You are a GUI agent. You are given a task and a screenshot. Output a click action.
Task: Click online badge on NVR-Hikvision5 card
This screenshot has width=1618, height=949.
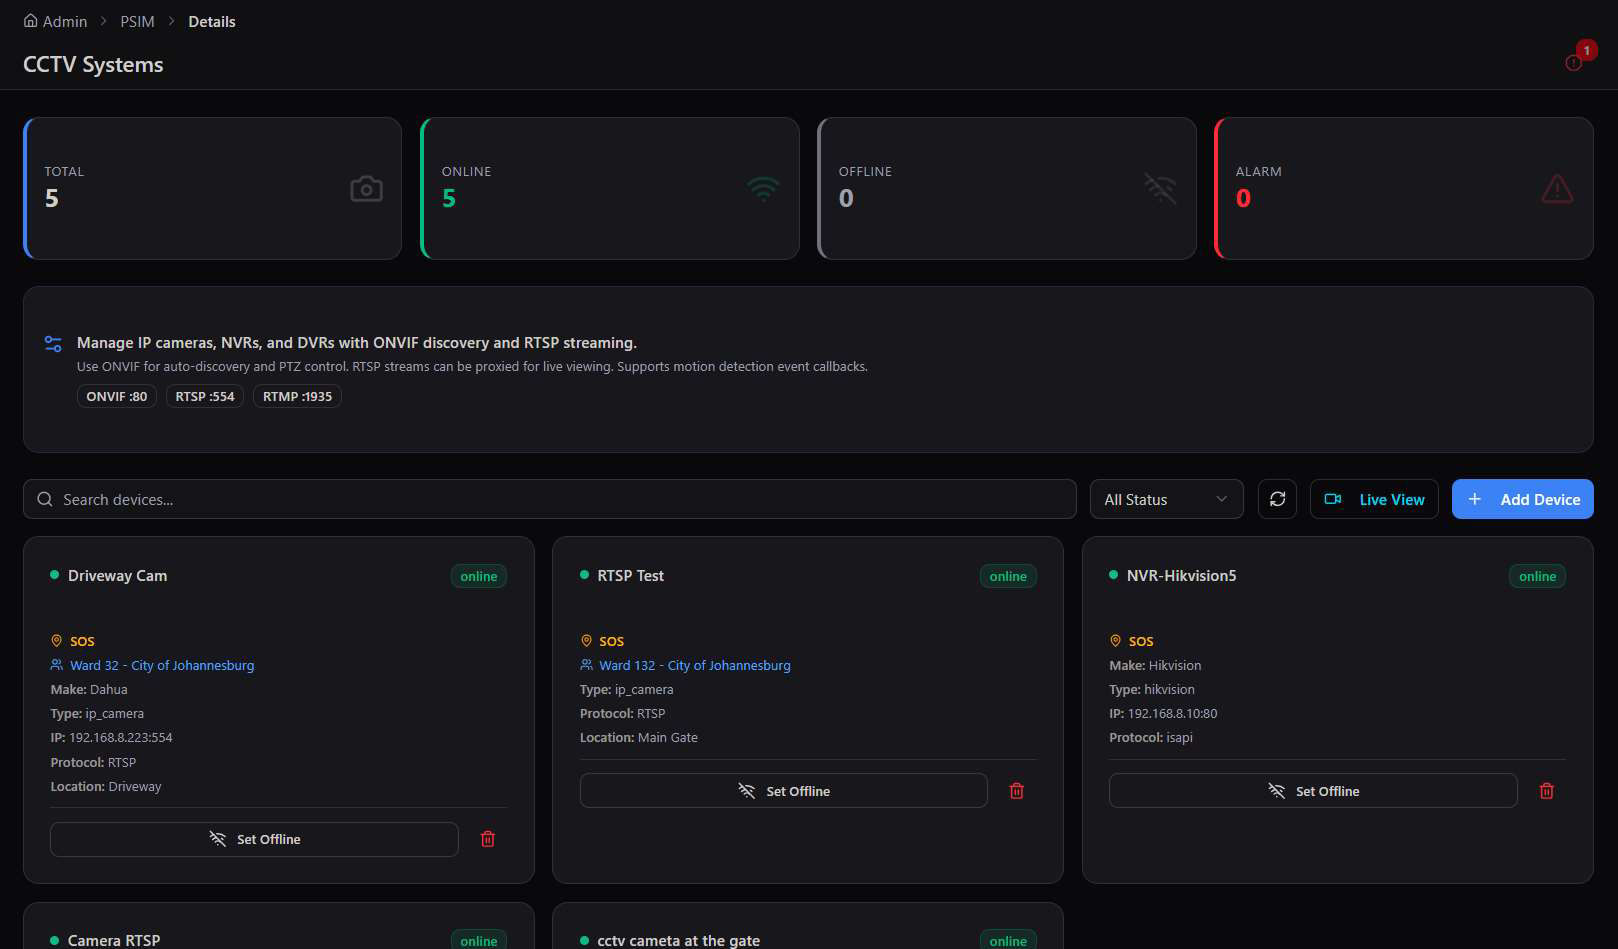click(x=1537, y=576)
